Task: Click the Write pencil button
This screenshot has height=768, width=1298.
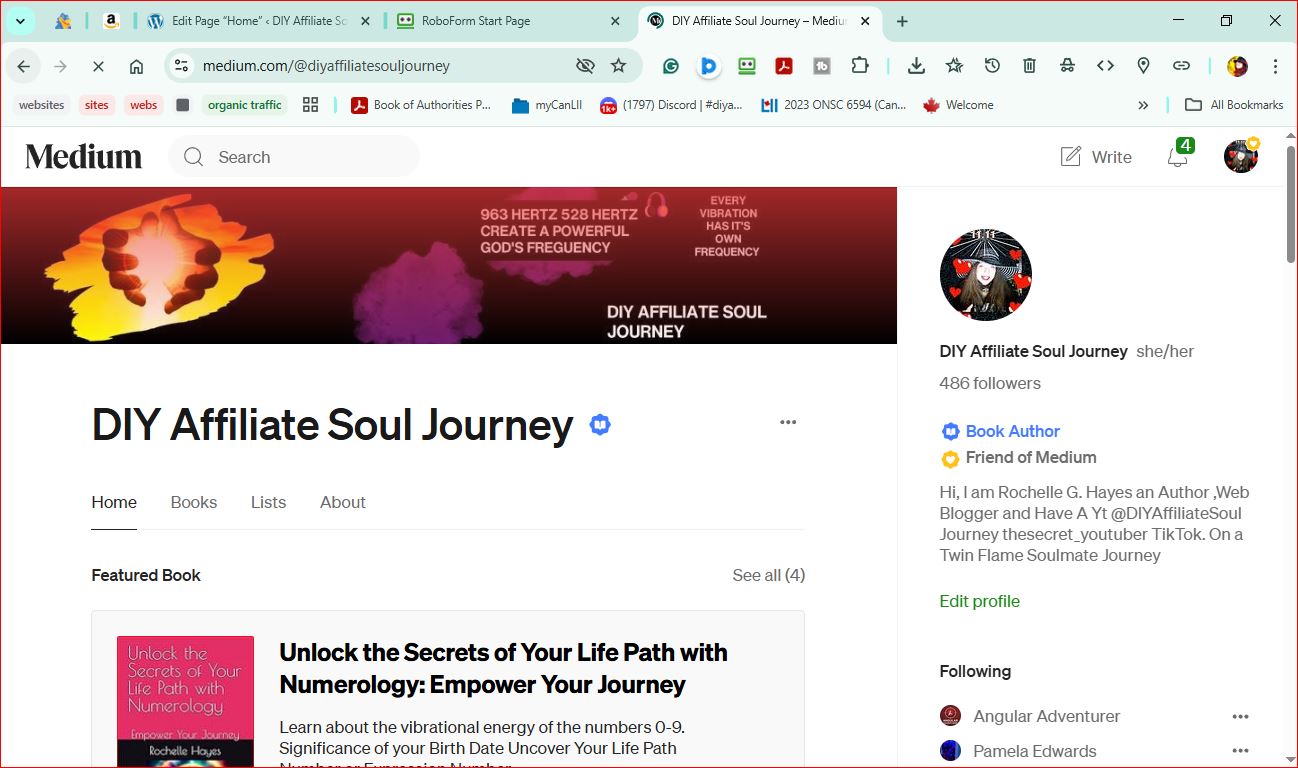Action: (x=1096, y=157)
